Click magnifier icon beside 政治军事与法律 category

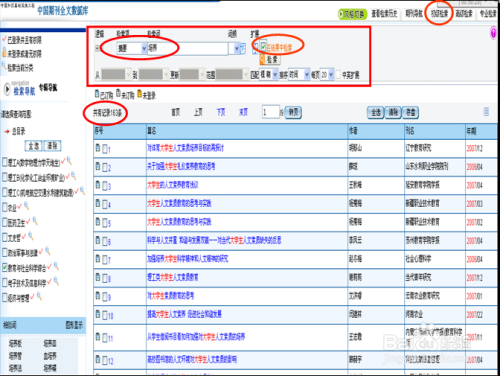pos(47,252)
